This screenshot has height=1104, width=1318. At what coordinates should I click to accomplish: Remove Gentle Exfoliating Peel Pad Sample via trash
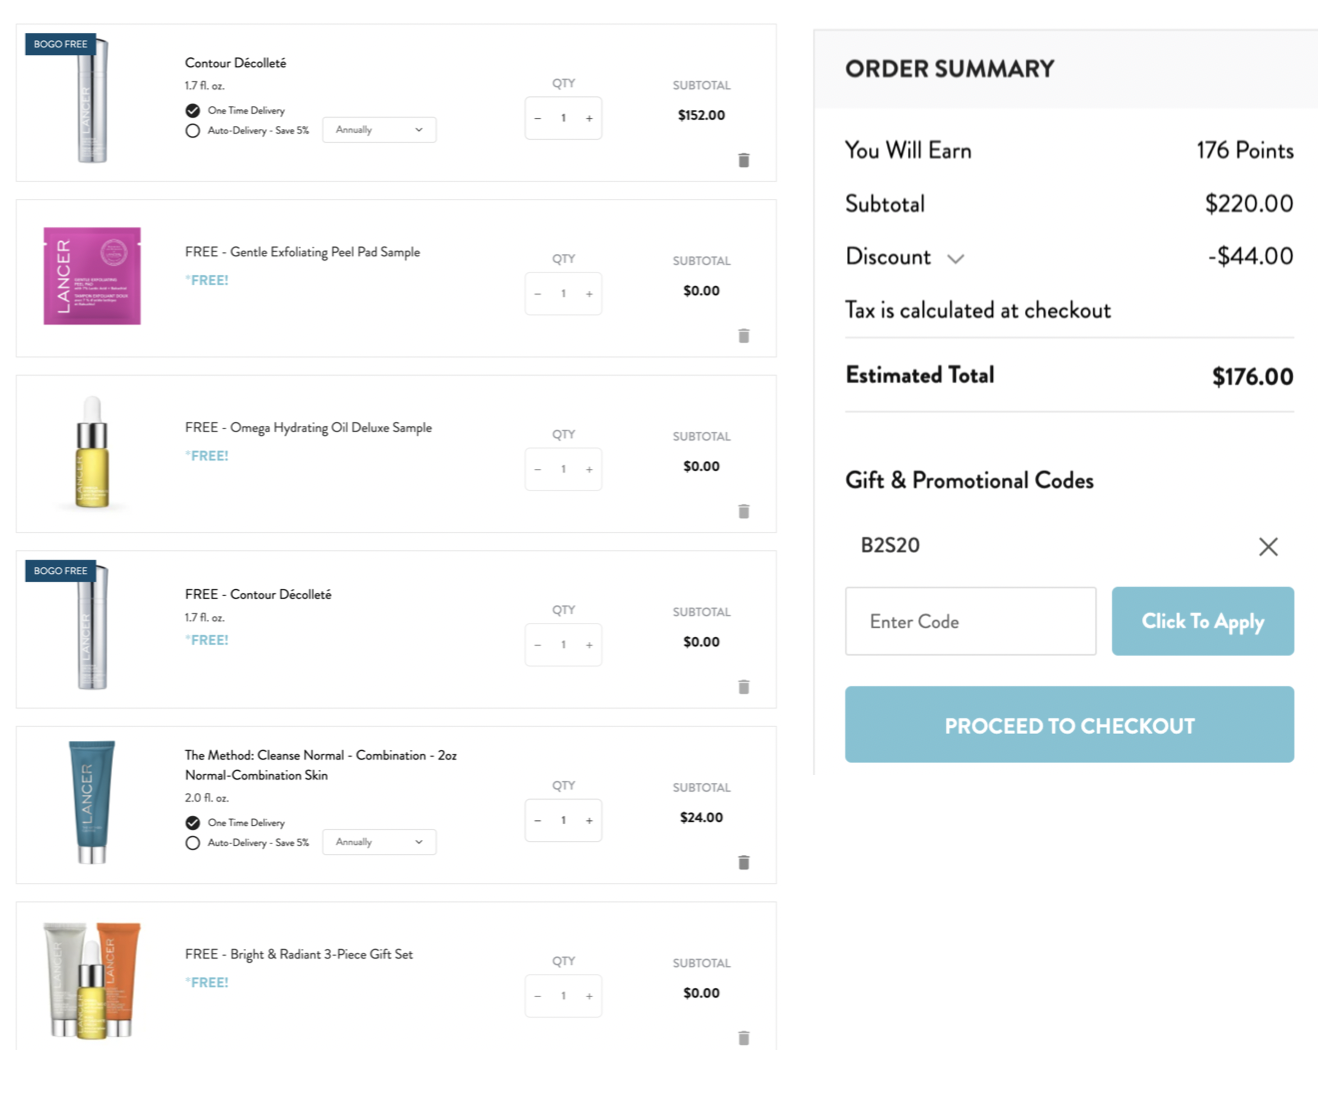click(x=744, y=336)
